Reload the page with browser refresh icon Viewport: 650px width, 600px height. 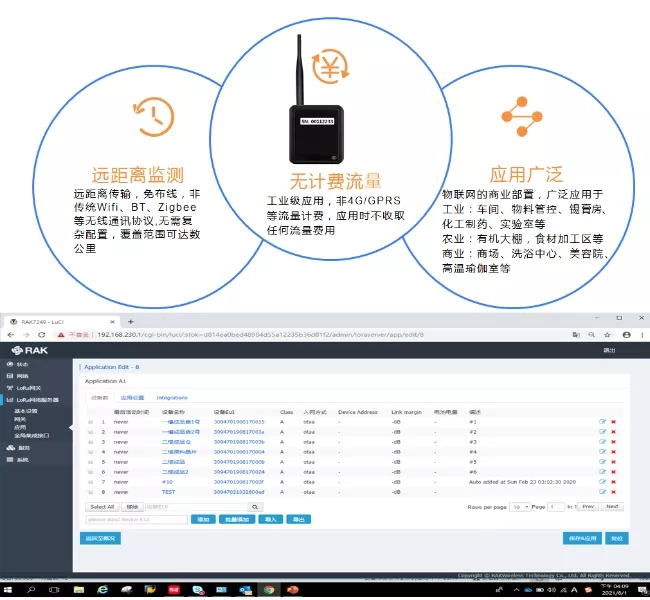[x=41, y=335]
